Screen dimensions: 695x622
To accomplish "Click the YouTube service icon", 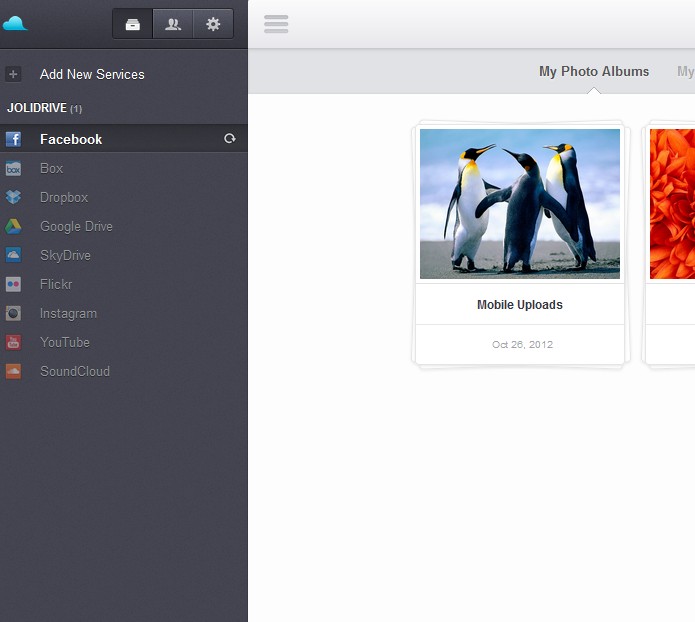I will coord(13,342).
